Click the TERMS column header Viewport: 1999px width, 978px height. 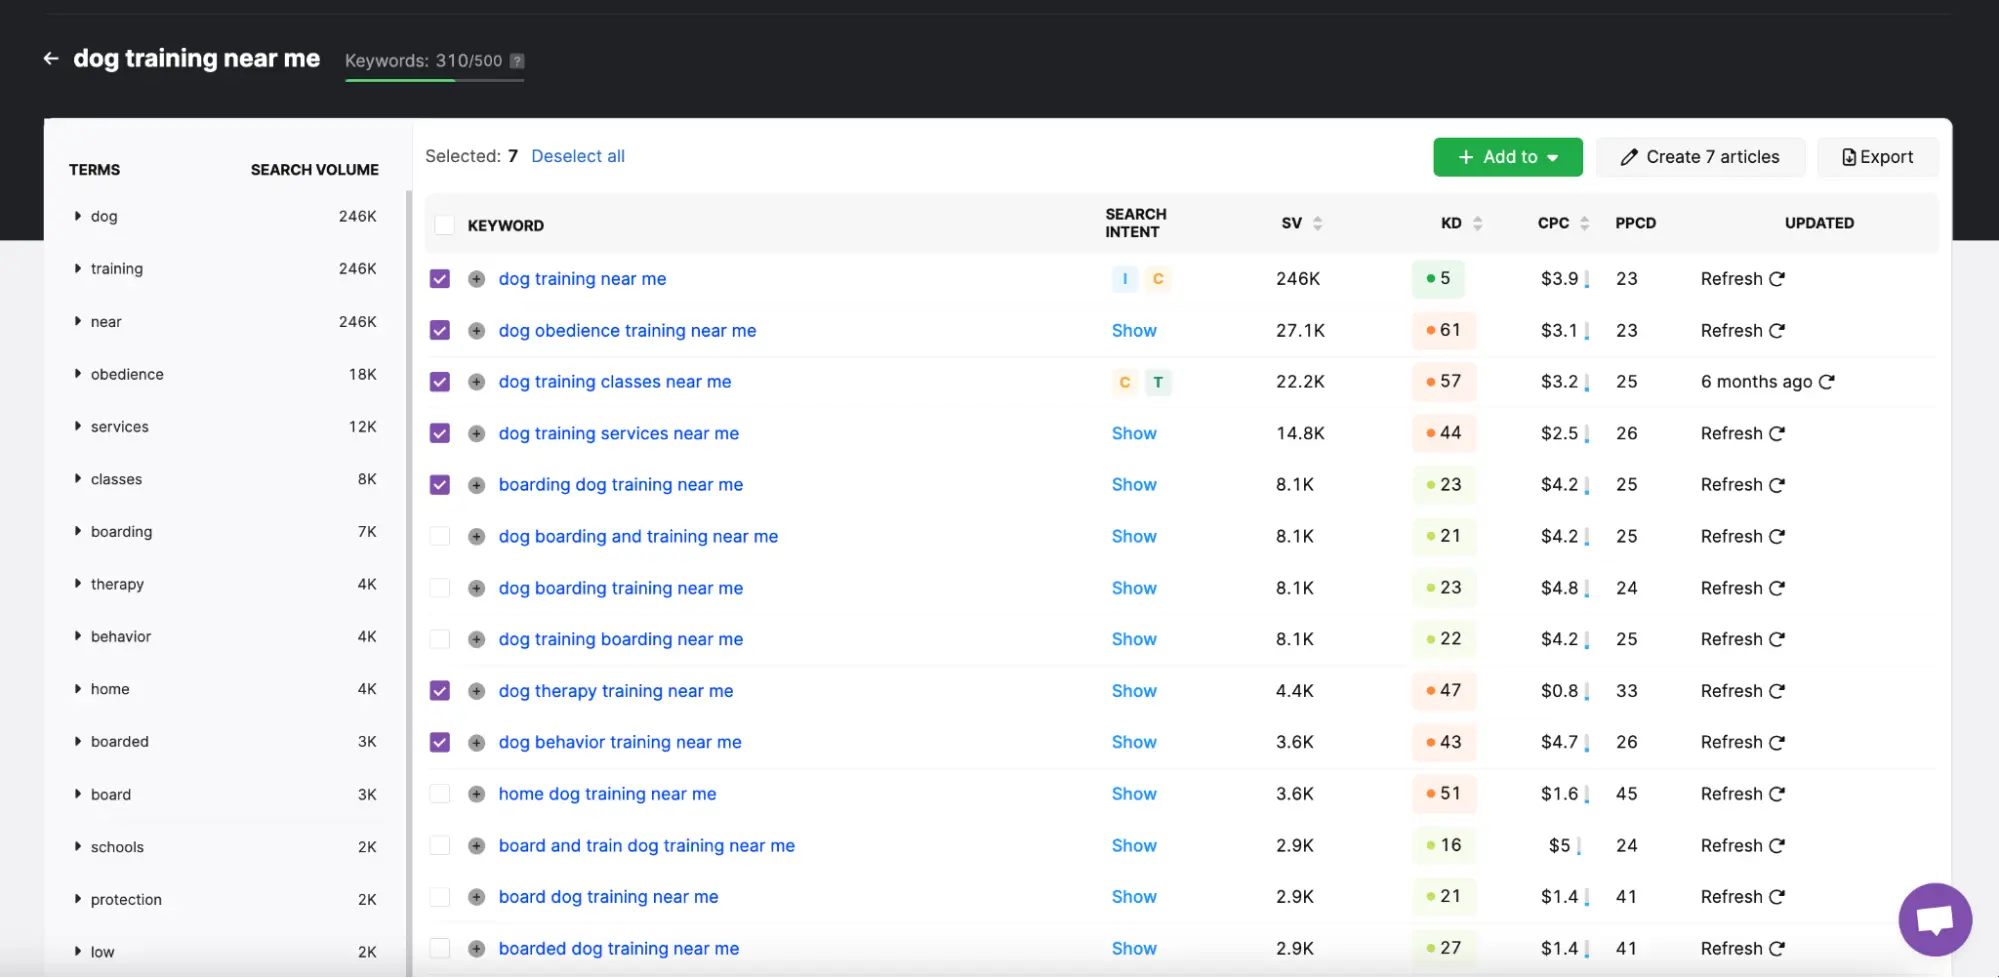[x=95, y=170]
